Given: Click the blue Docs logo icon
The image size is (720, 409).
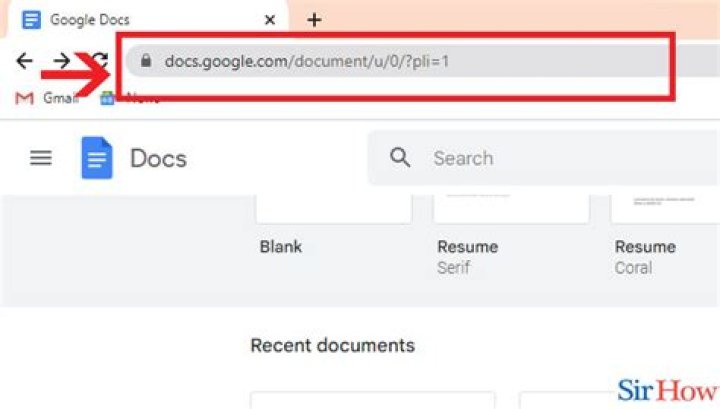Looking at the screenshot, I should [x=97, y=158].
